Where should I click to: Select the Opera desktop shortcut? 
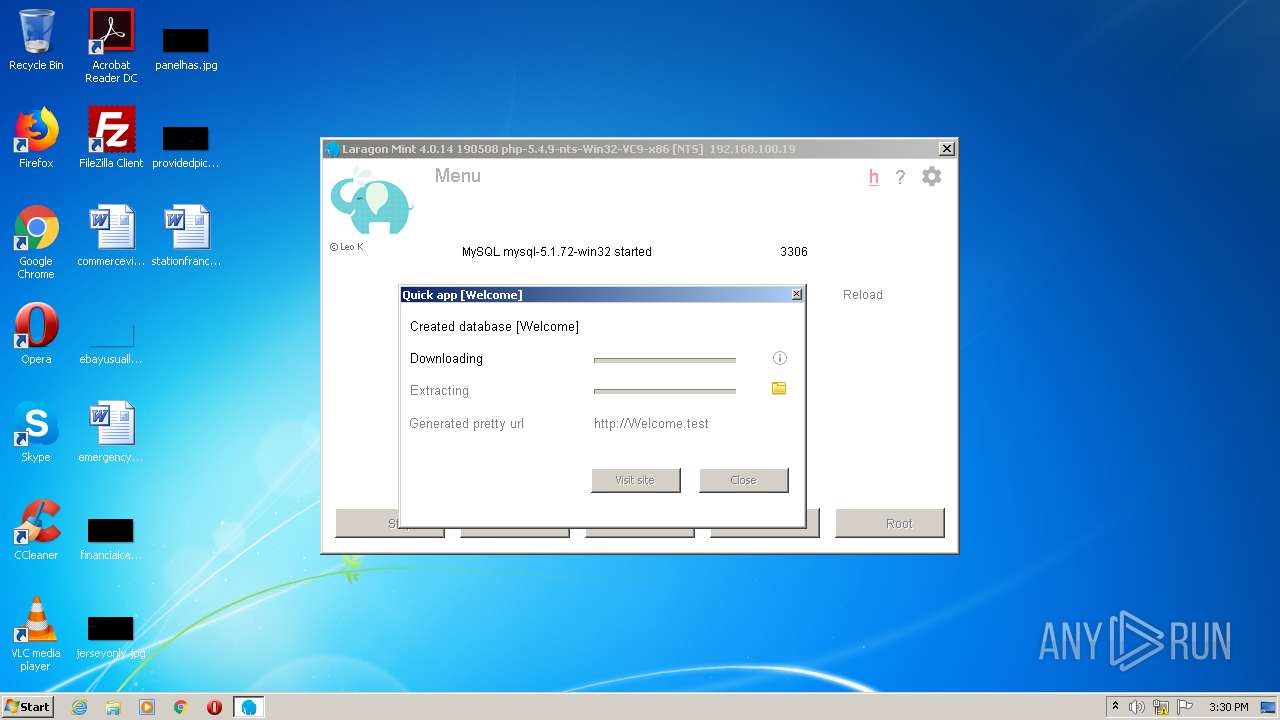pyautogui.click(x=36, y=334)
